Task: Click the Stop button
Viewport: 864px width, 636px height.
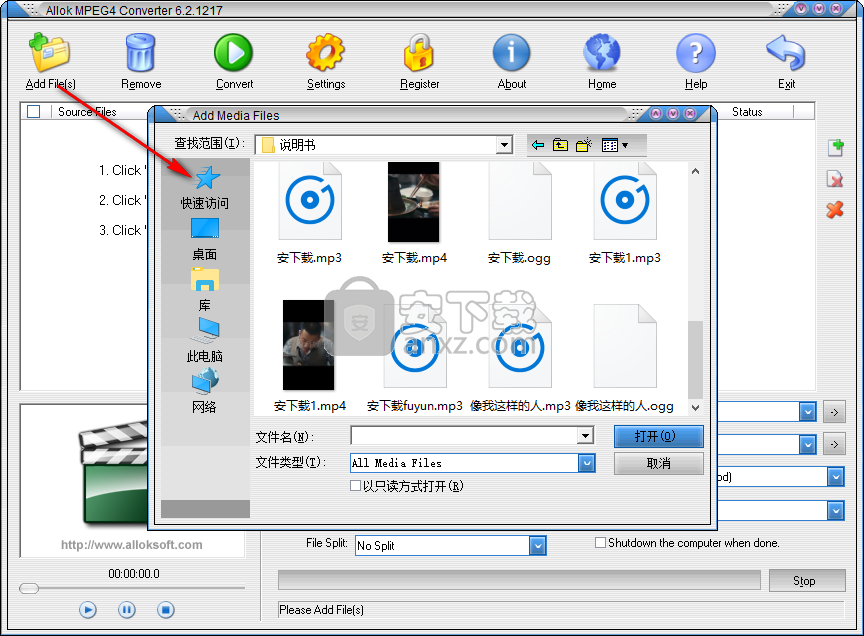Action: click(x=807, y=580)
